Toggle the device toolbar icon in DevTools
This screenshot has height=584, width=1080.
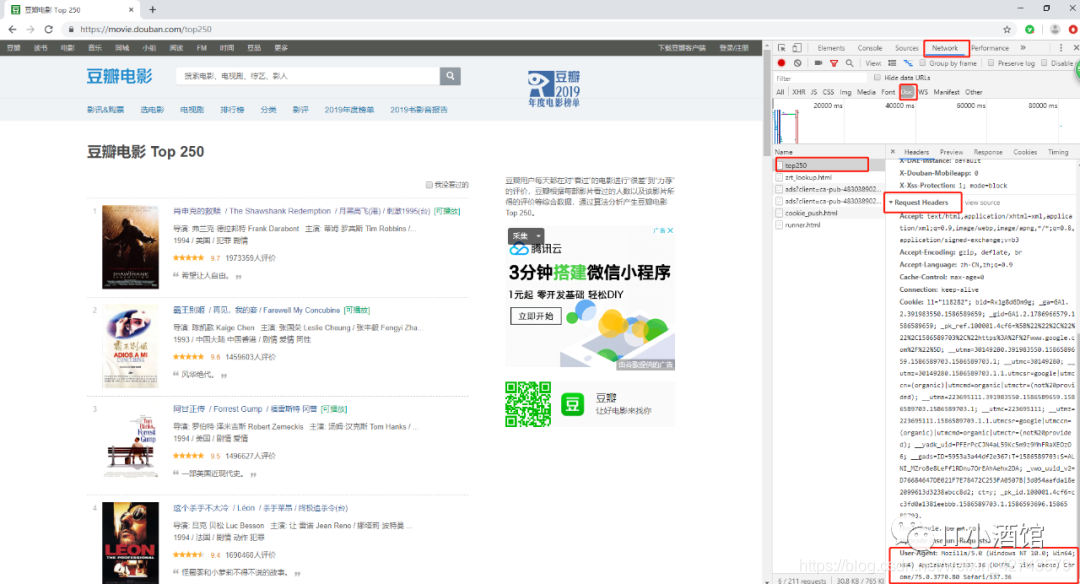[797, 48]
